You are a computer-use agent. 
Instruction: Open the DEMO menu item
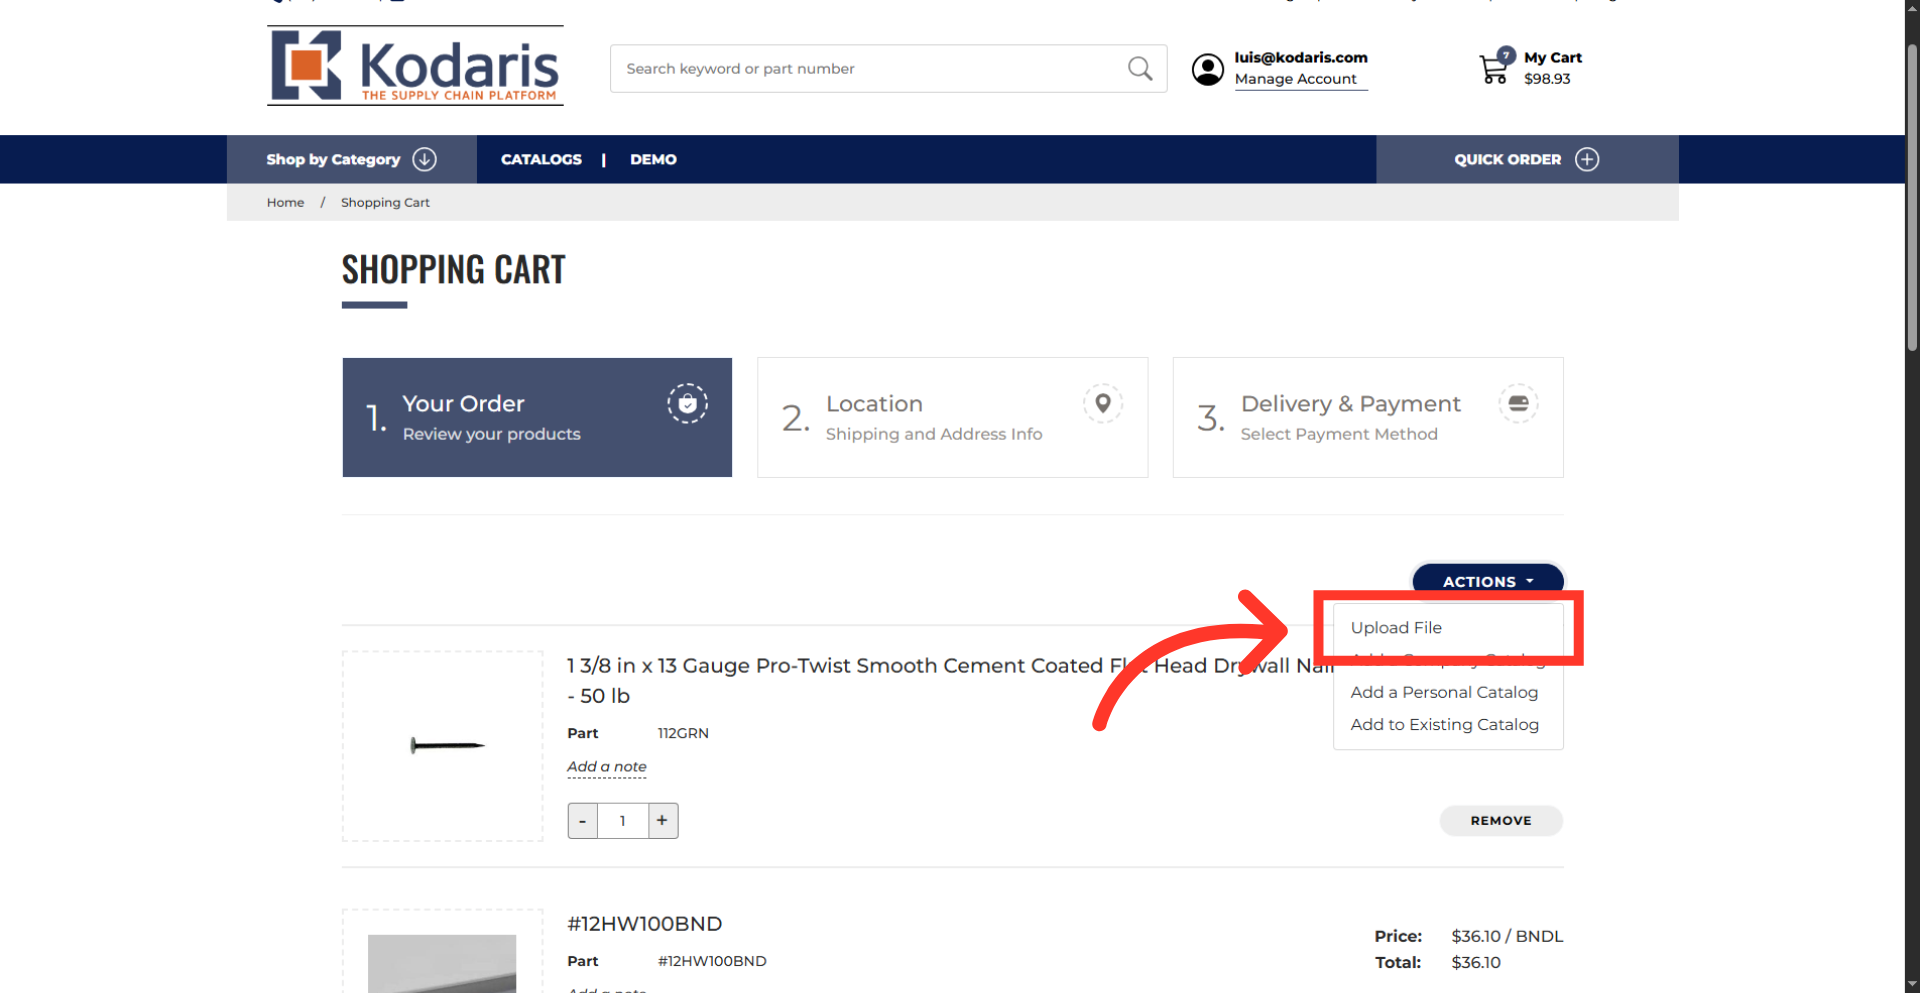click(x=653, y=159)
